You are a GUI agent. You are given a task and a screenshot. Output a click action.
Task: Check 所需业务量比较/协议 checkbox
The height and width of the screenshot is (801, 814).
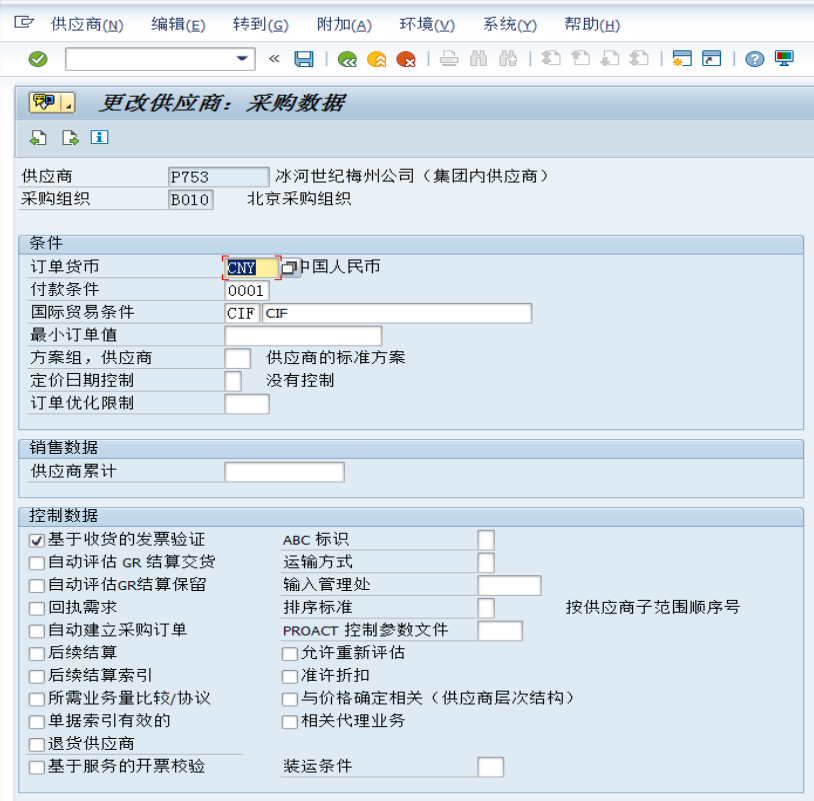coord(36,699)
